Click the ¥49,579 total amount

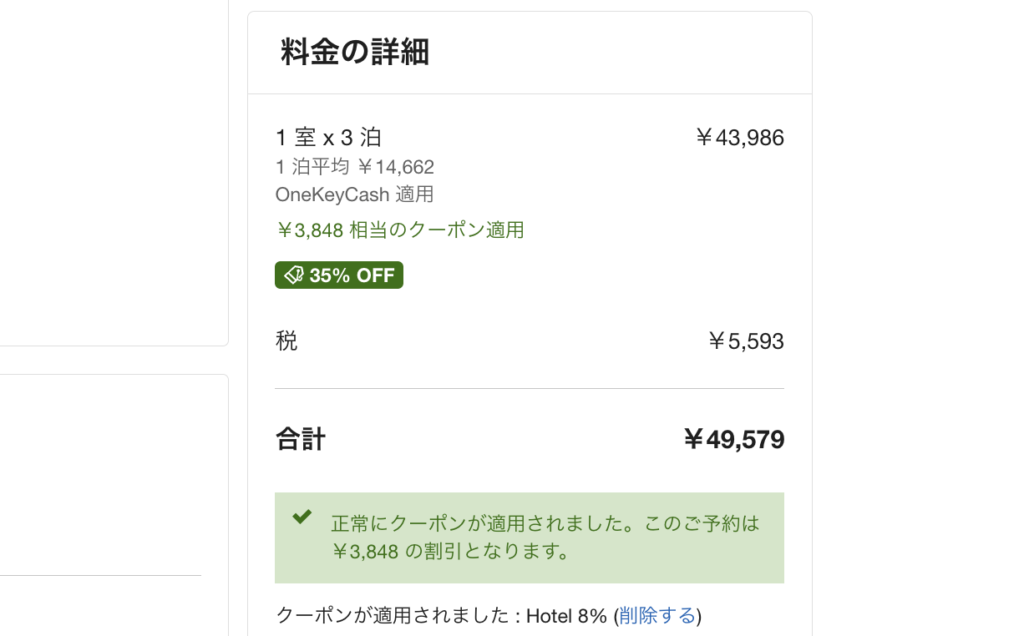734,439
